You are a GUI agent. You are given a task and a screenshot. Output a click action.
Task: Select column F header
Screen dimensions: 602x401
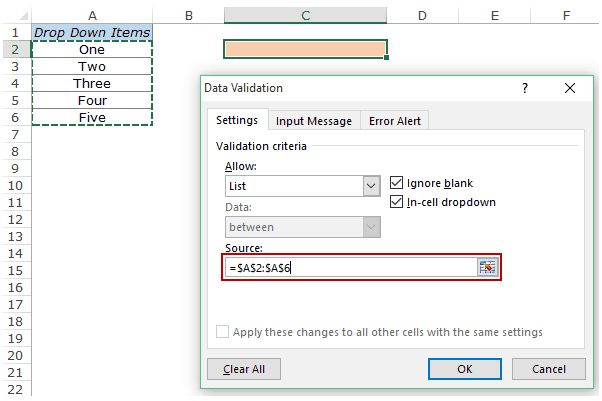[x=566, y=16]
